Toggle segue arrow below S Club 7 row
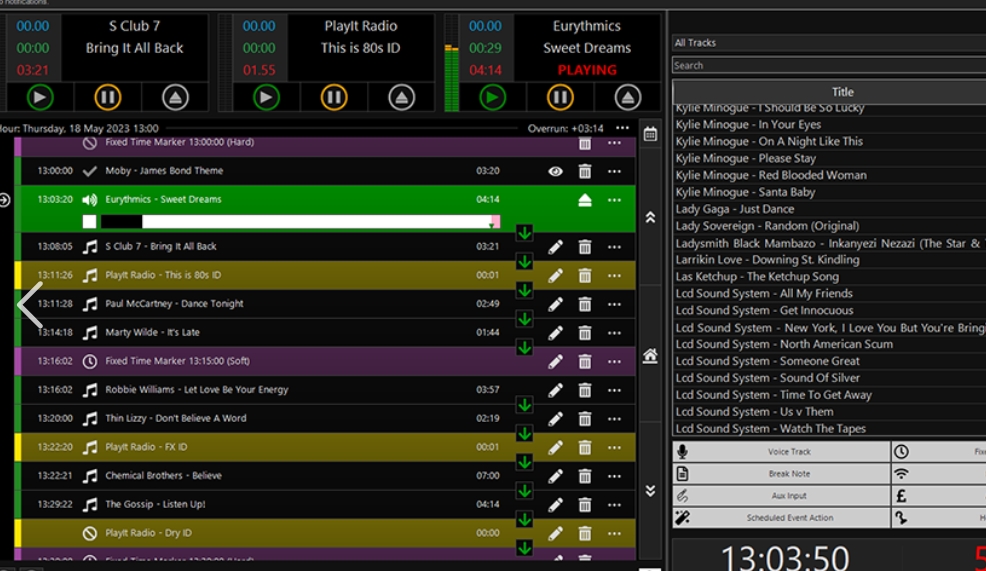 524,262
